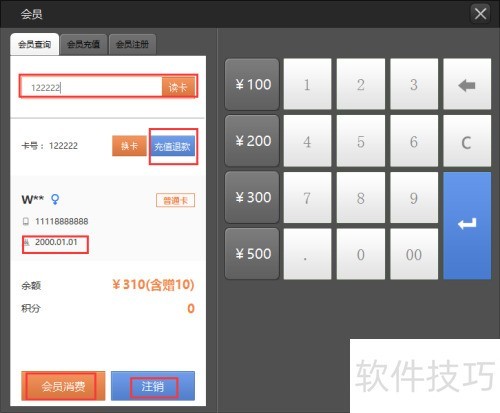This screenshot has height=413, width=500.
Task: Tap keypad digit 5
Action: (361, 141)
